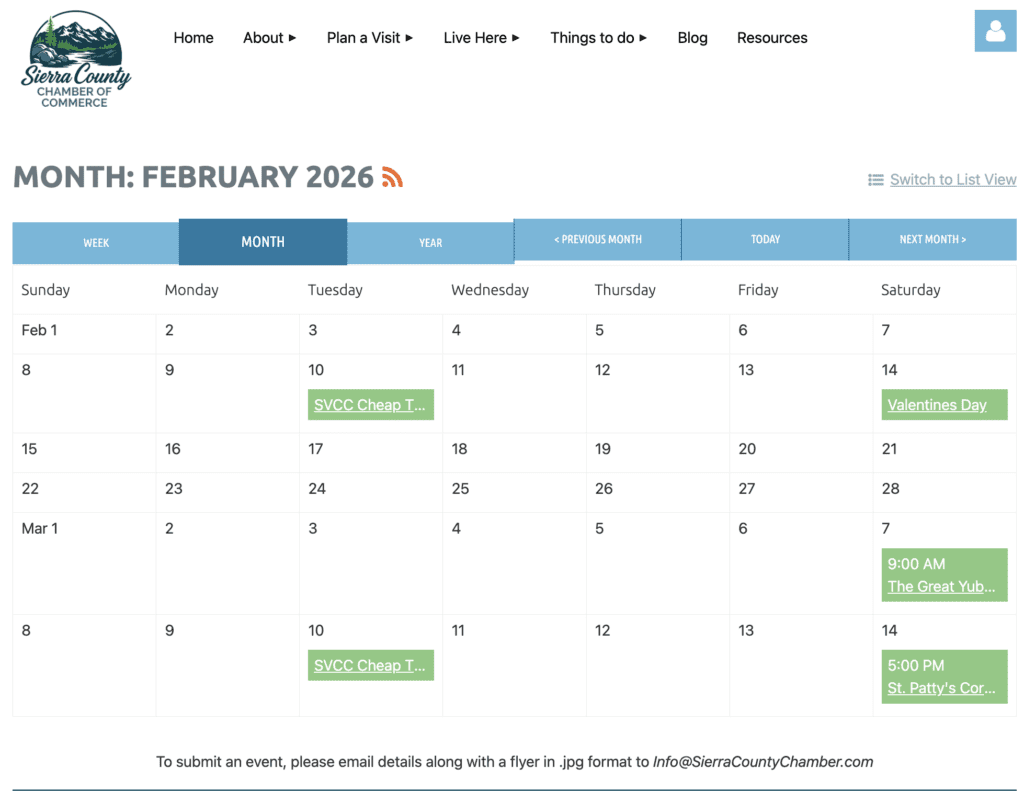This screenshot has width=1024, height=791.
Task: Click the user account icon top right
Action: coord(995,31)
